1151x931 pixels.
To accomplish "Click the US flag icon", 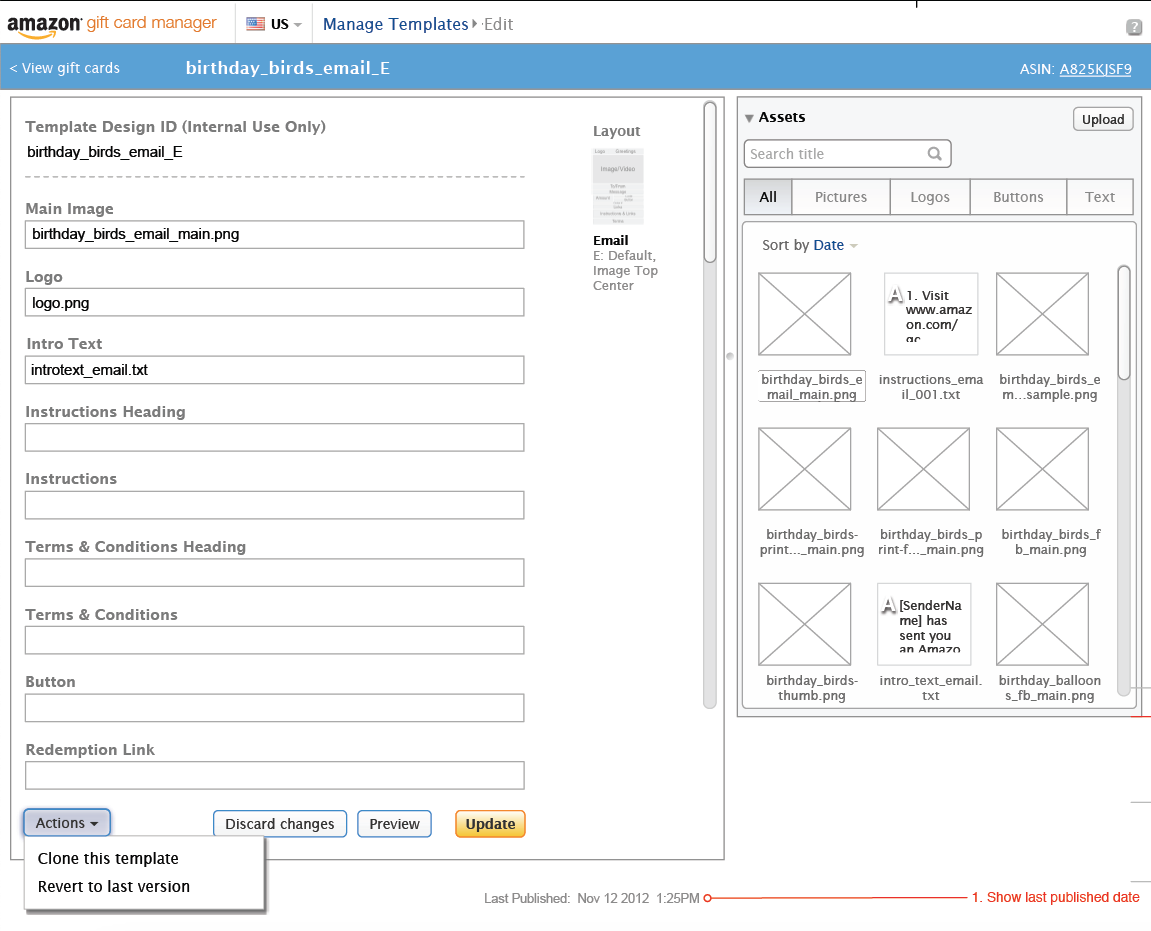I will coord(255,23).
